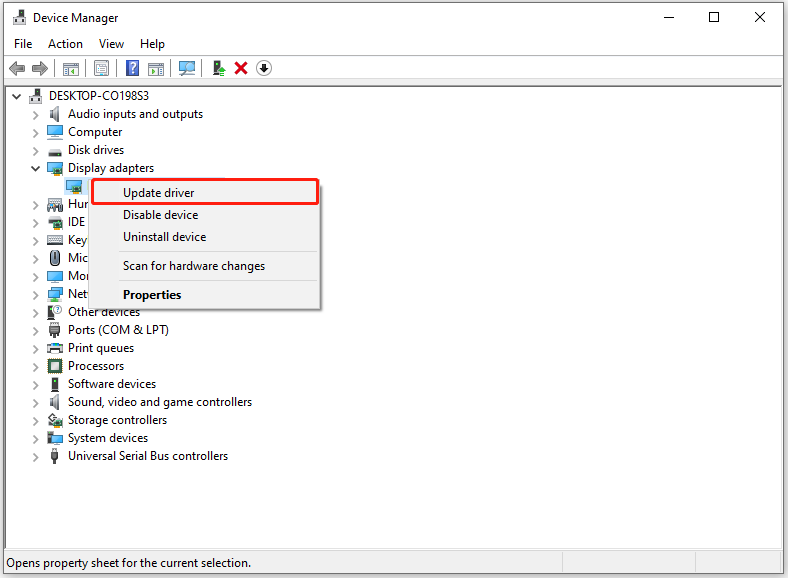Select the Processors label
This screenshot has height=578, width=788.
click(96, 366)
